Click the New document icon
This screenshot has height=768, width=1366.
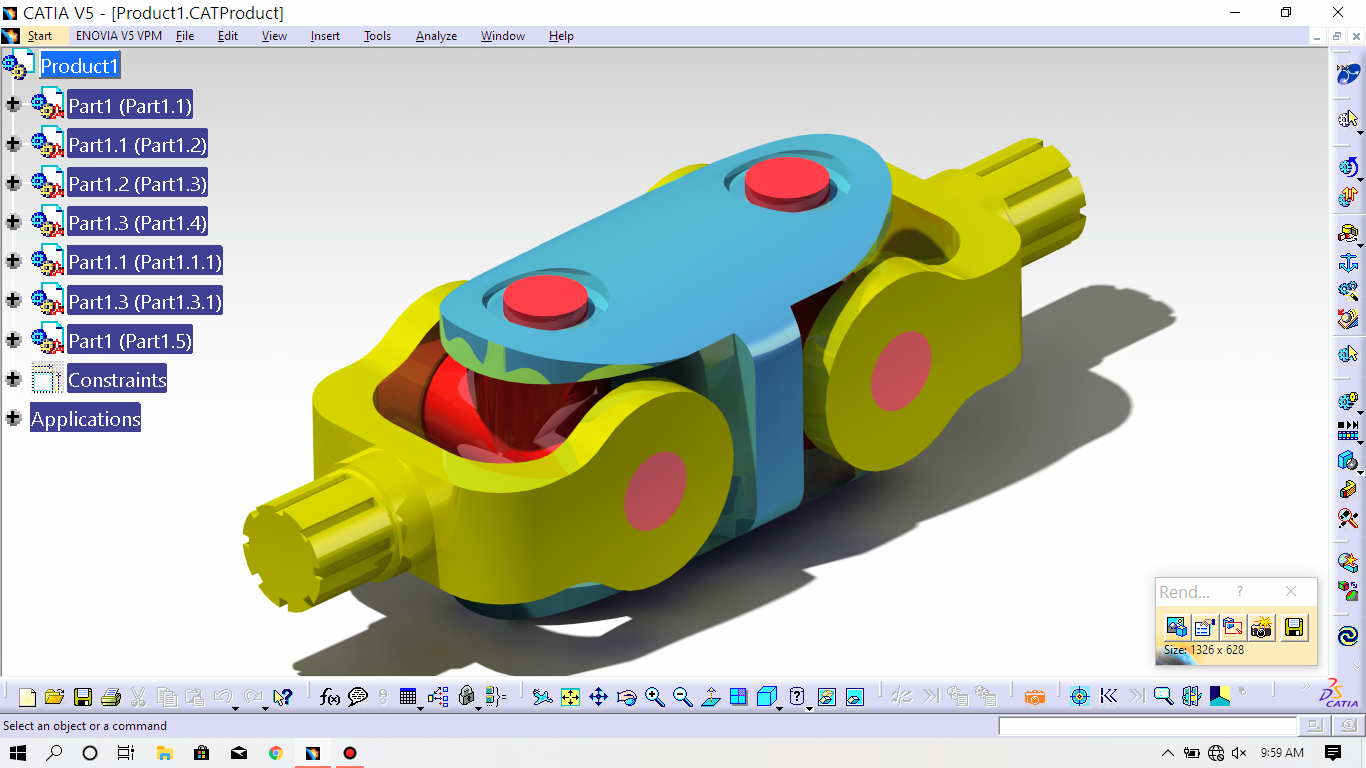(x=27, y=697)
